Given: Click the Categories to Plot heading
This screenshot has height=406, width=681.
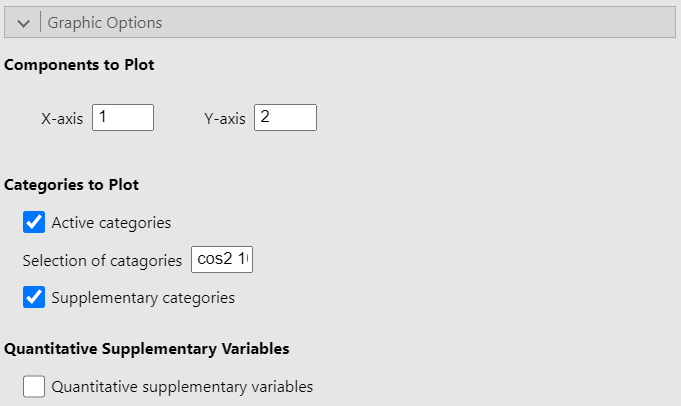Looking at the screenshot, I should click(x=71, y=185).
